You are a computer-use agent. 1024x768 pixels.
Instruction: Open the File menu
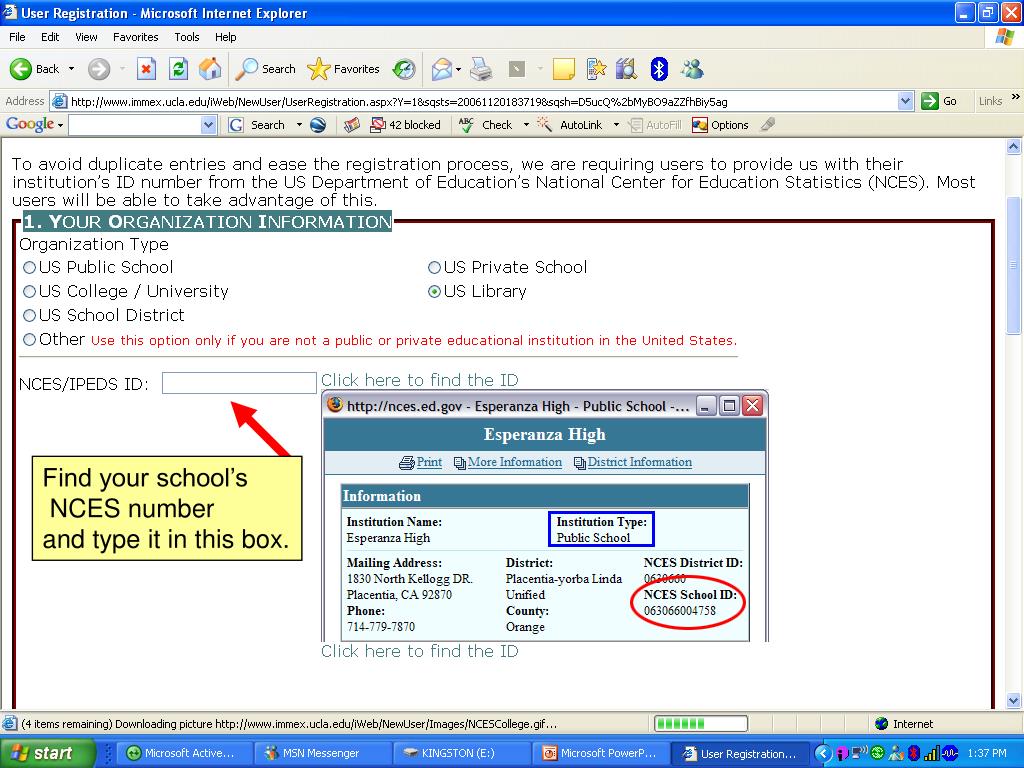(18, 37)
